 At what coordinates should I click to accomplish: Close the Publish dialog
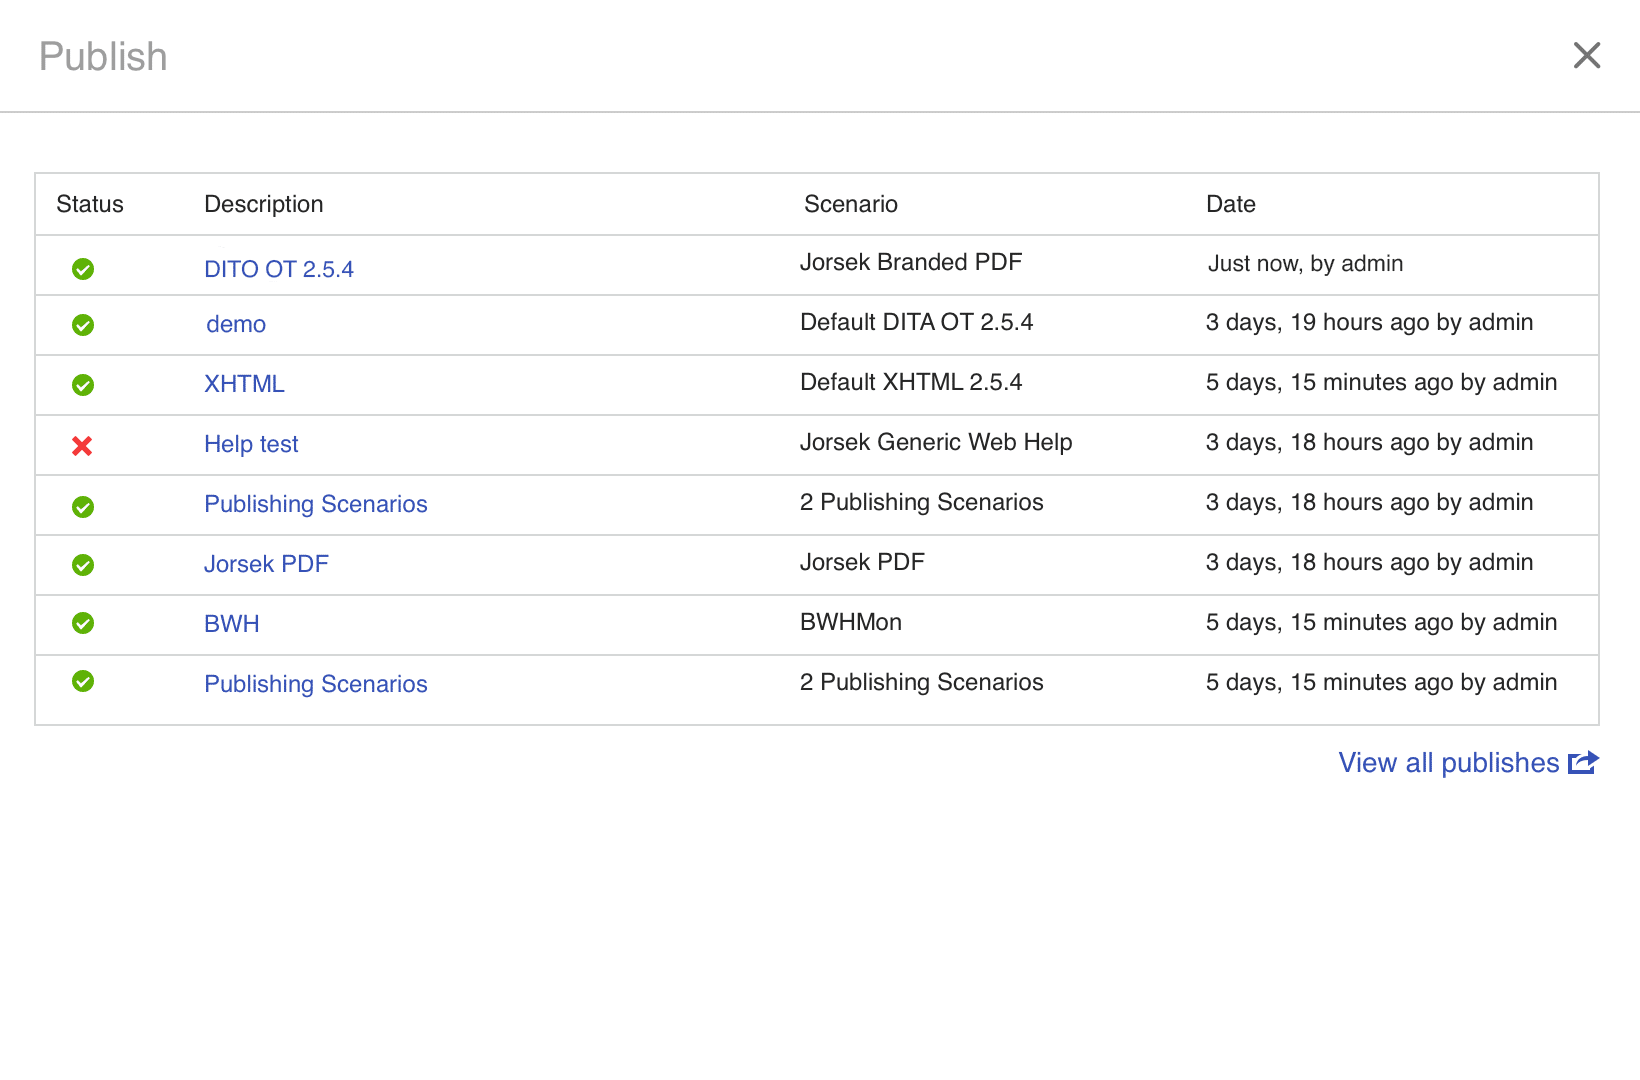(x=1587, y=55)
